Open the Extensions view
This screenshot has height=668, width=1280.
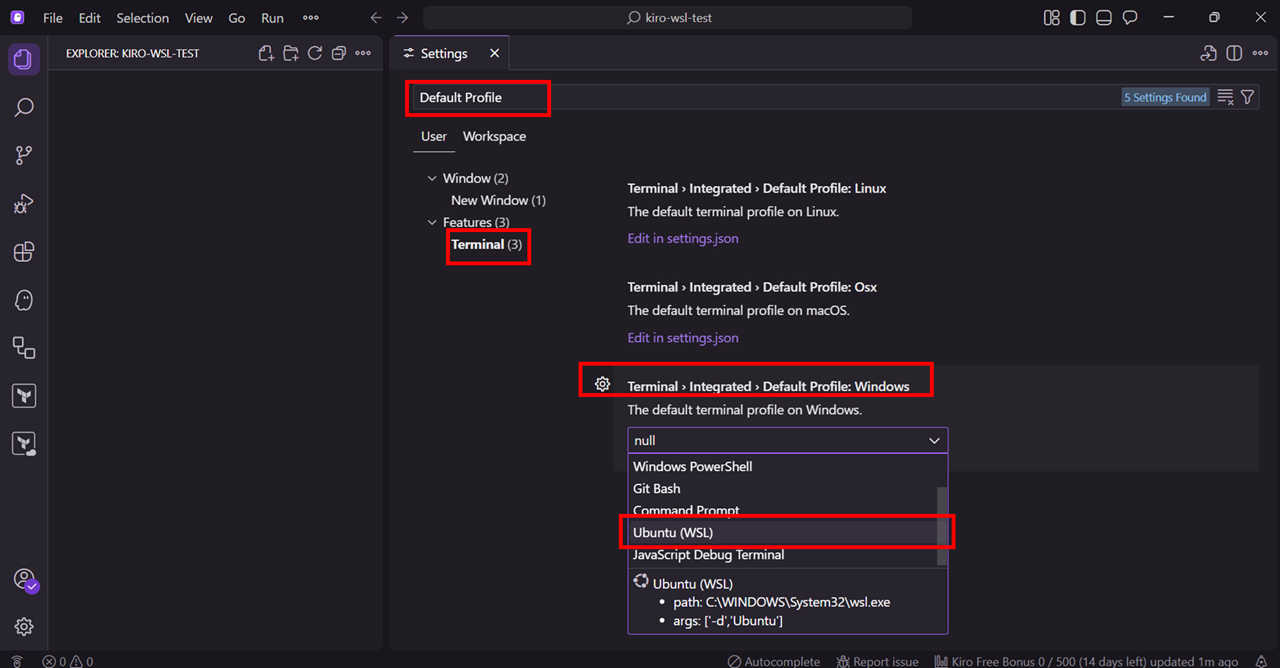point(24,252)
